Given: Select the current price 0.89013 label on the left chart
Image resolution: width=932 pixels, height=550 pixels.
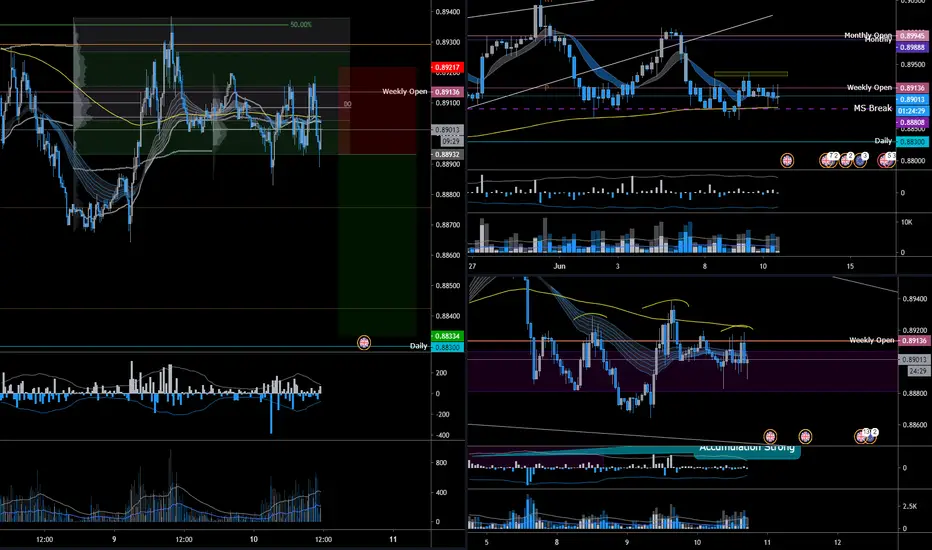Looking at the screenshot, I should pyautogui.click(x=446, y=129).
